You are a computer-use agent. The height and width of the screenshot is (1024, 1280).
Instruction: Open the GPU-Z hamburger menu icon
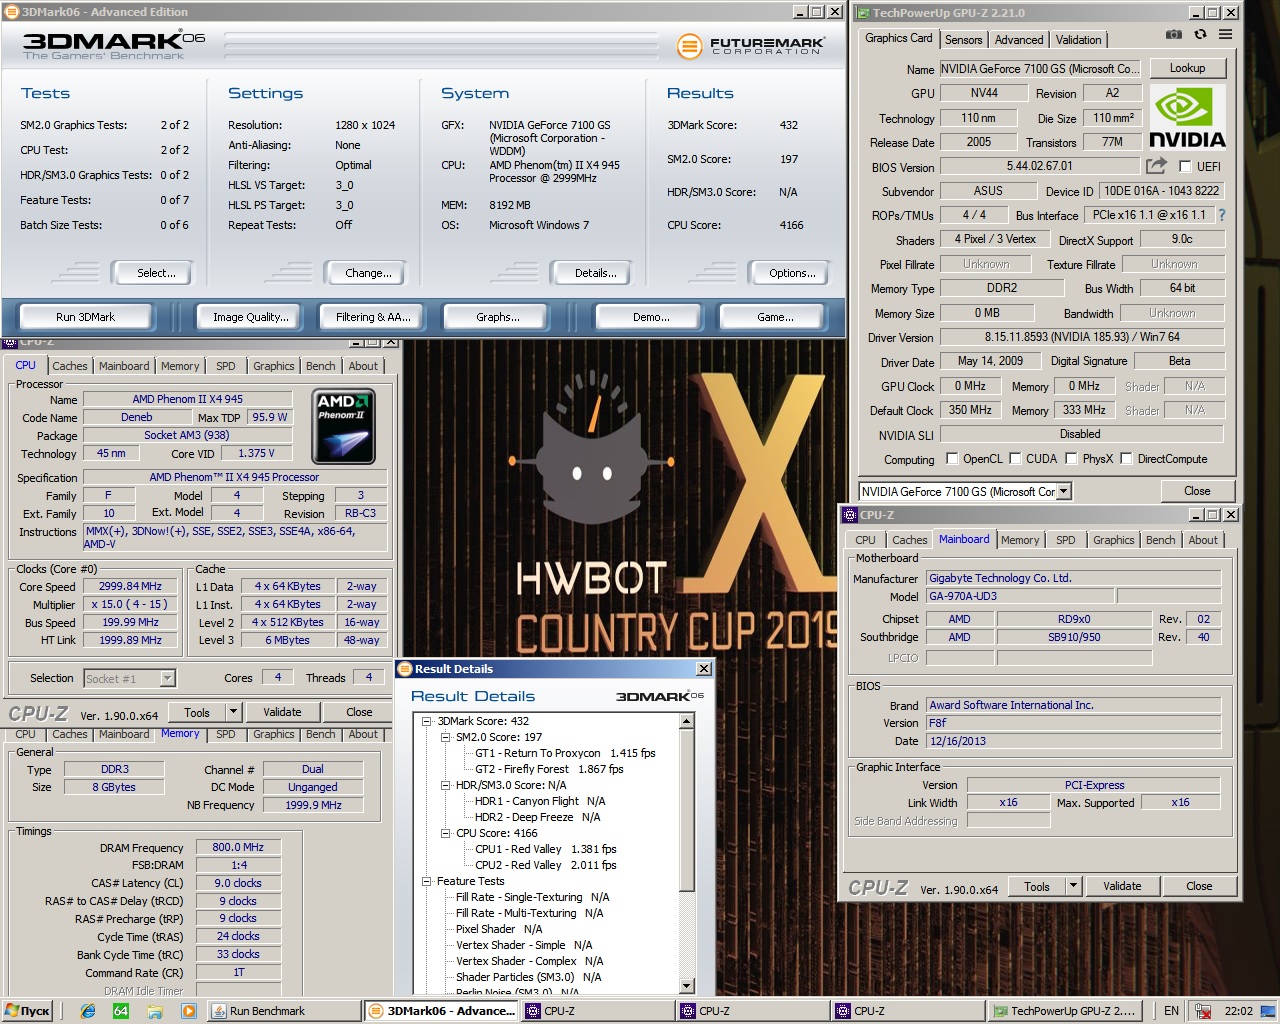point(1225,34)
